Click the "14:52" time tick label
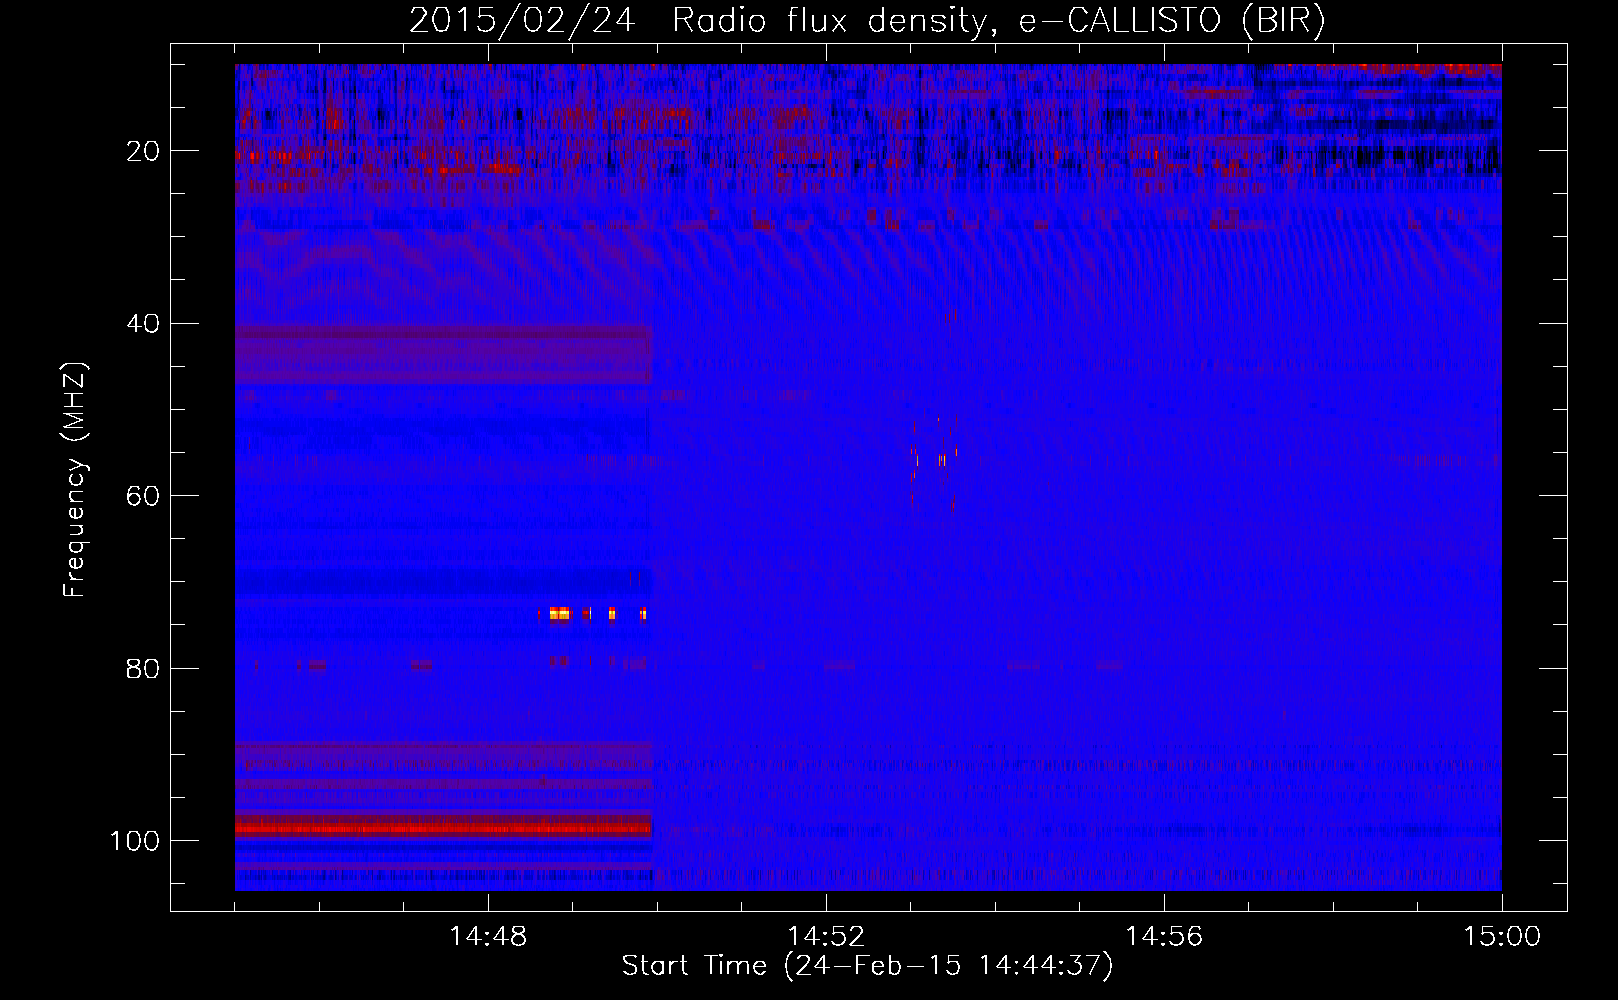The width and height of the screenshot is (1618, 1000). tap(826, 937)
